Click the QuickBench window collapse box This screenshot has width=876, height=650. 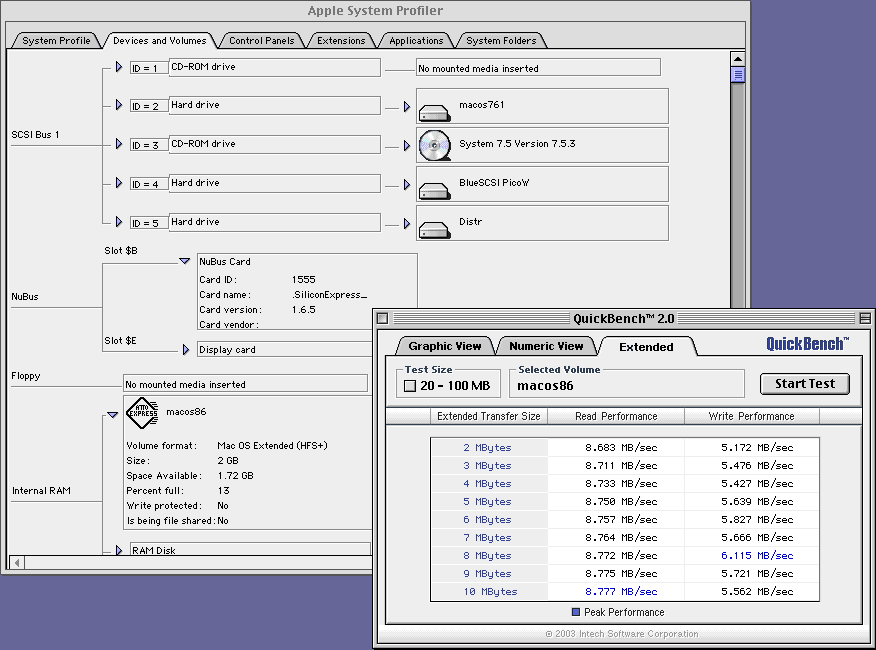[865, 318]
